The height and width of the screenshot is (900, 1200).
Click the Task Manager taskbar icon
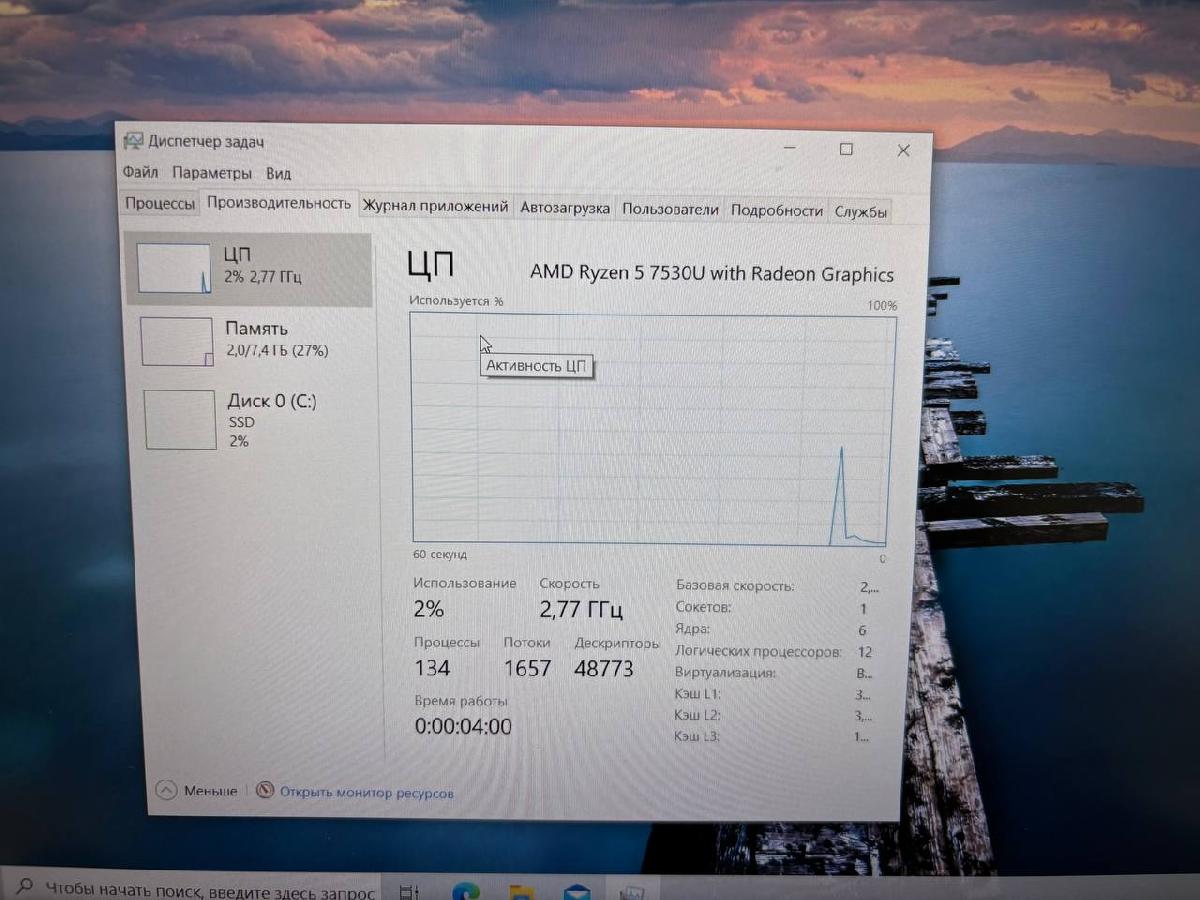coord(631,892)
